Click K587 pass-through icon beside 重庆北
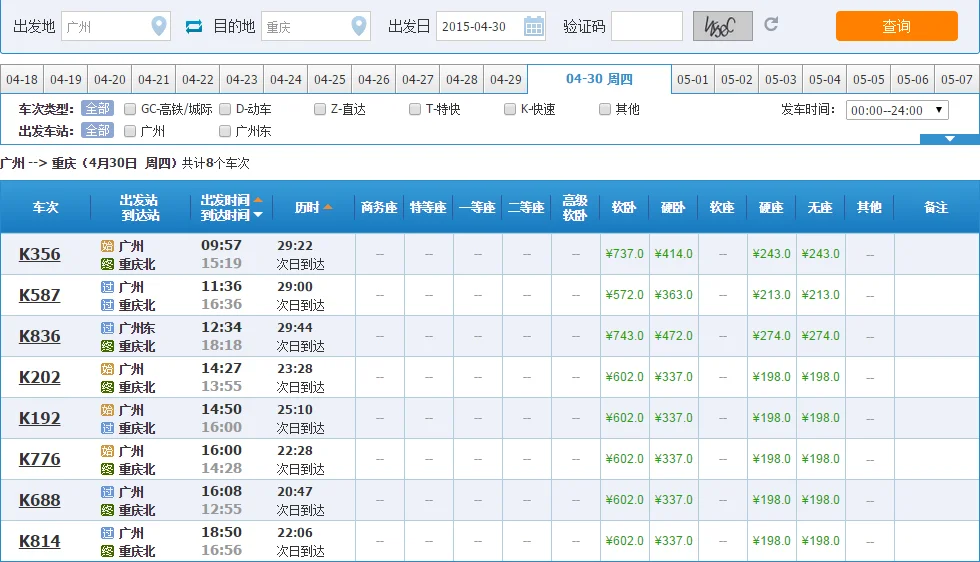980x562 pixels. point(108,306)
